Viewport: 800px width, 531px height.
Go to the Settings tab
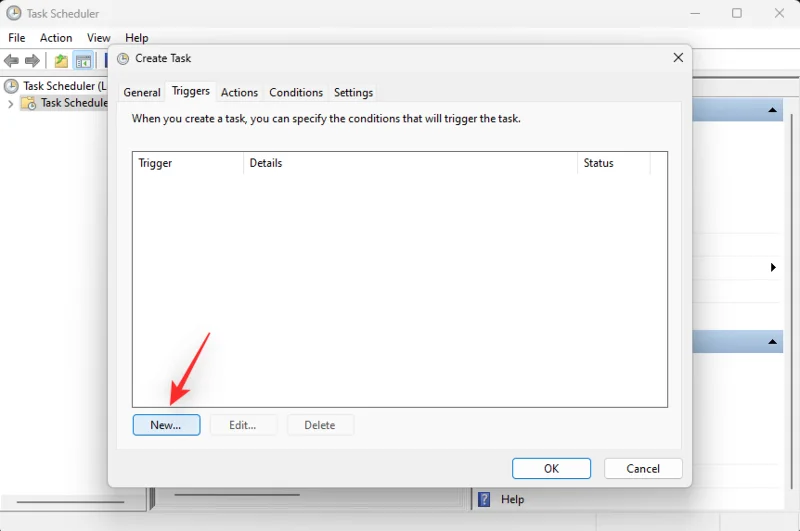point(353,92)
